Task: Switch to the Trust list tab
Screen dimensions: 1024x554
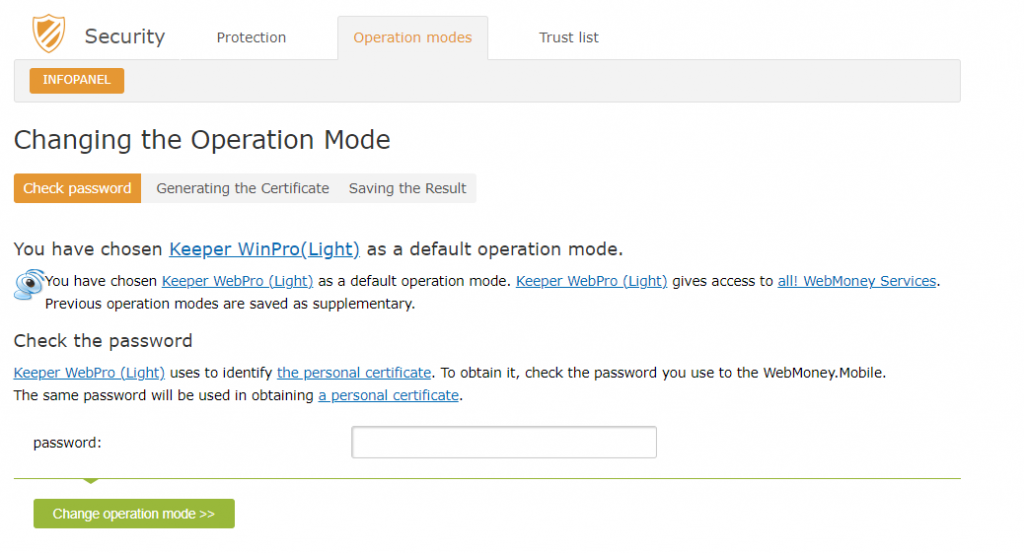Action: (x=568, y=38)
